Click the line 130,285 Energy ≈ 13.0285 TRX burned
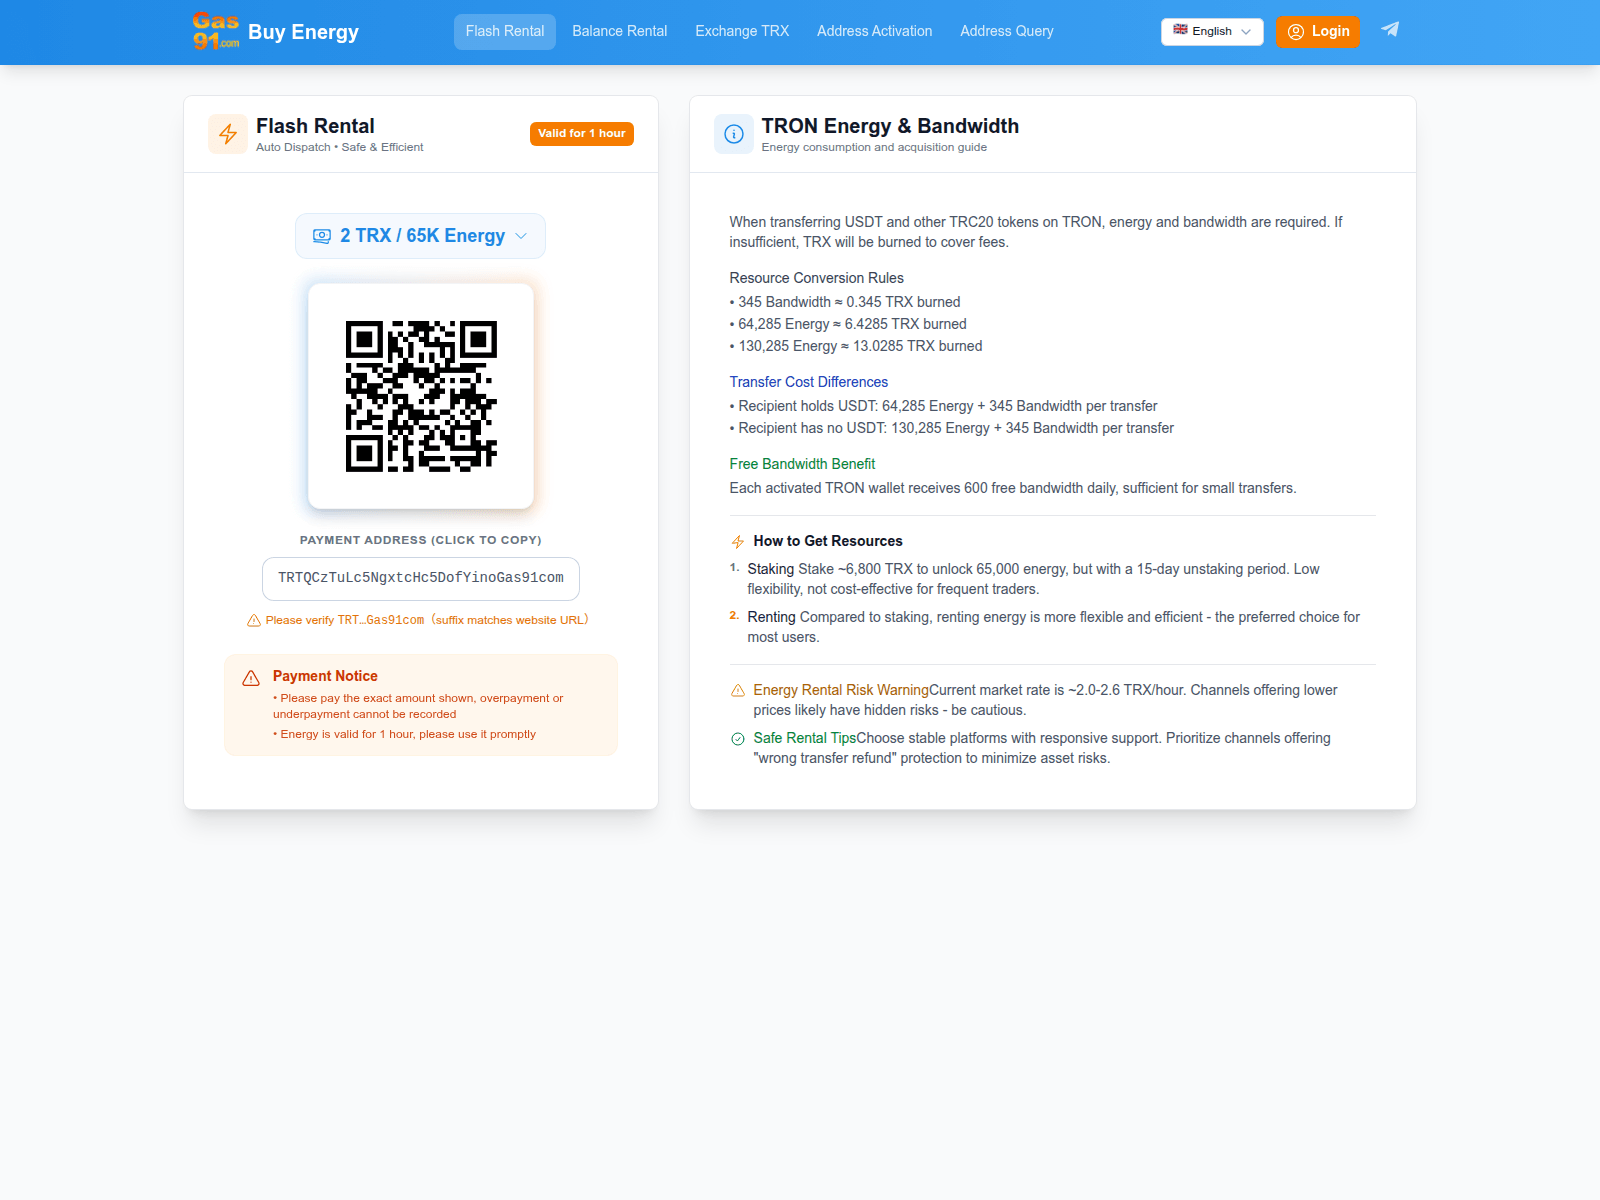The height and width of the screenshot is (1200, 1600). pos(856,346)
